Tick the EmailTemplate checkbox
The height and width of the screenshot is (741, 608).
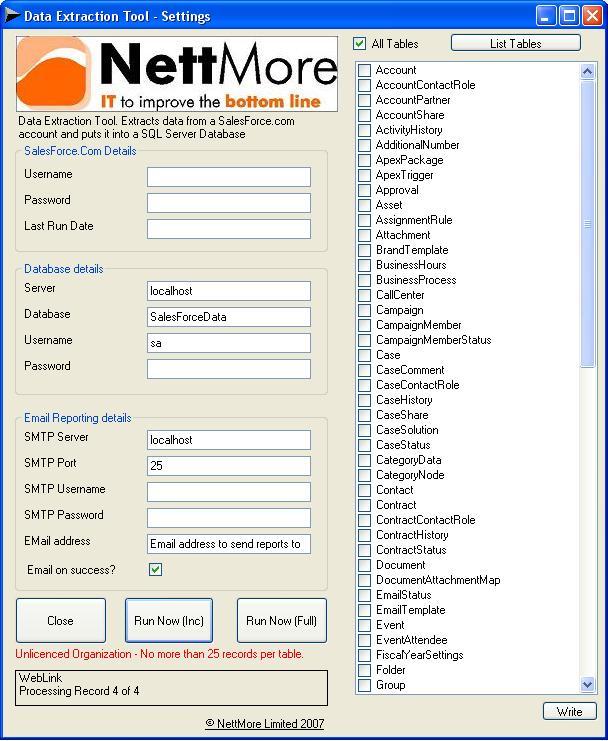click(364, 610)
